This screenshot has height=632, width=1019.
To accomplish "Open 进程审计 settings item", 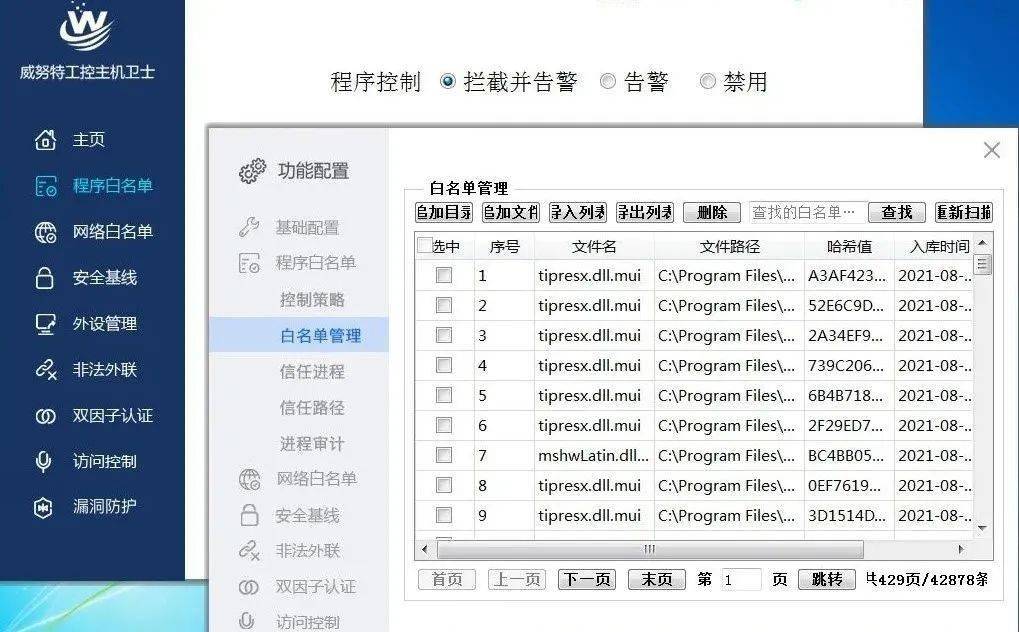I will coord(312,443).
